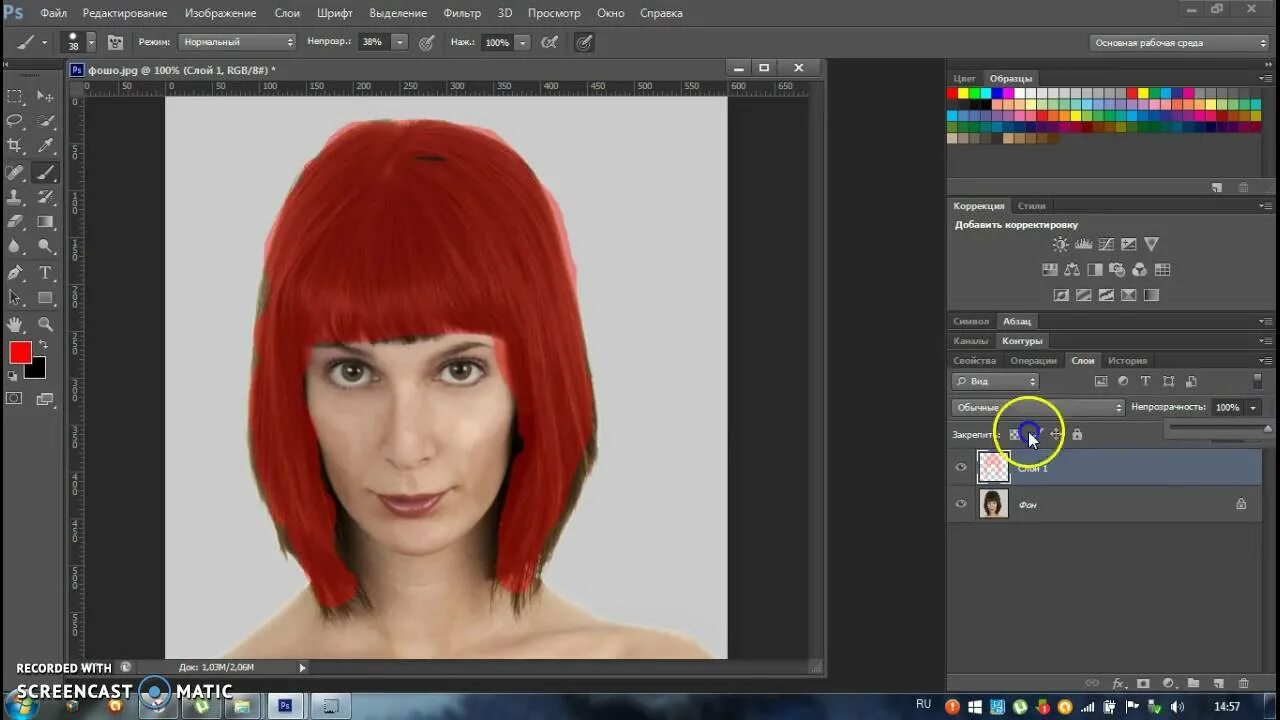Select the Zoom tool in toolbox
This screenshot has width=1280, height=720.
(45, 324)
